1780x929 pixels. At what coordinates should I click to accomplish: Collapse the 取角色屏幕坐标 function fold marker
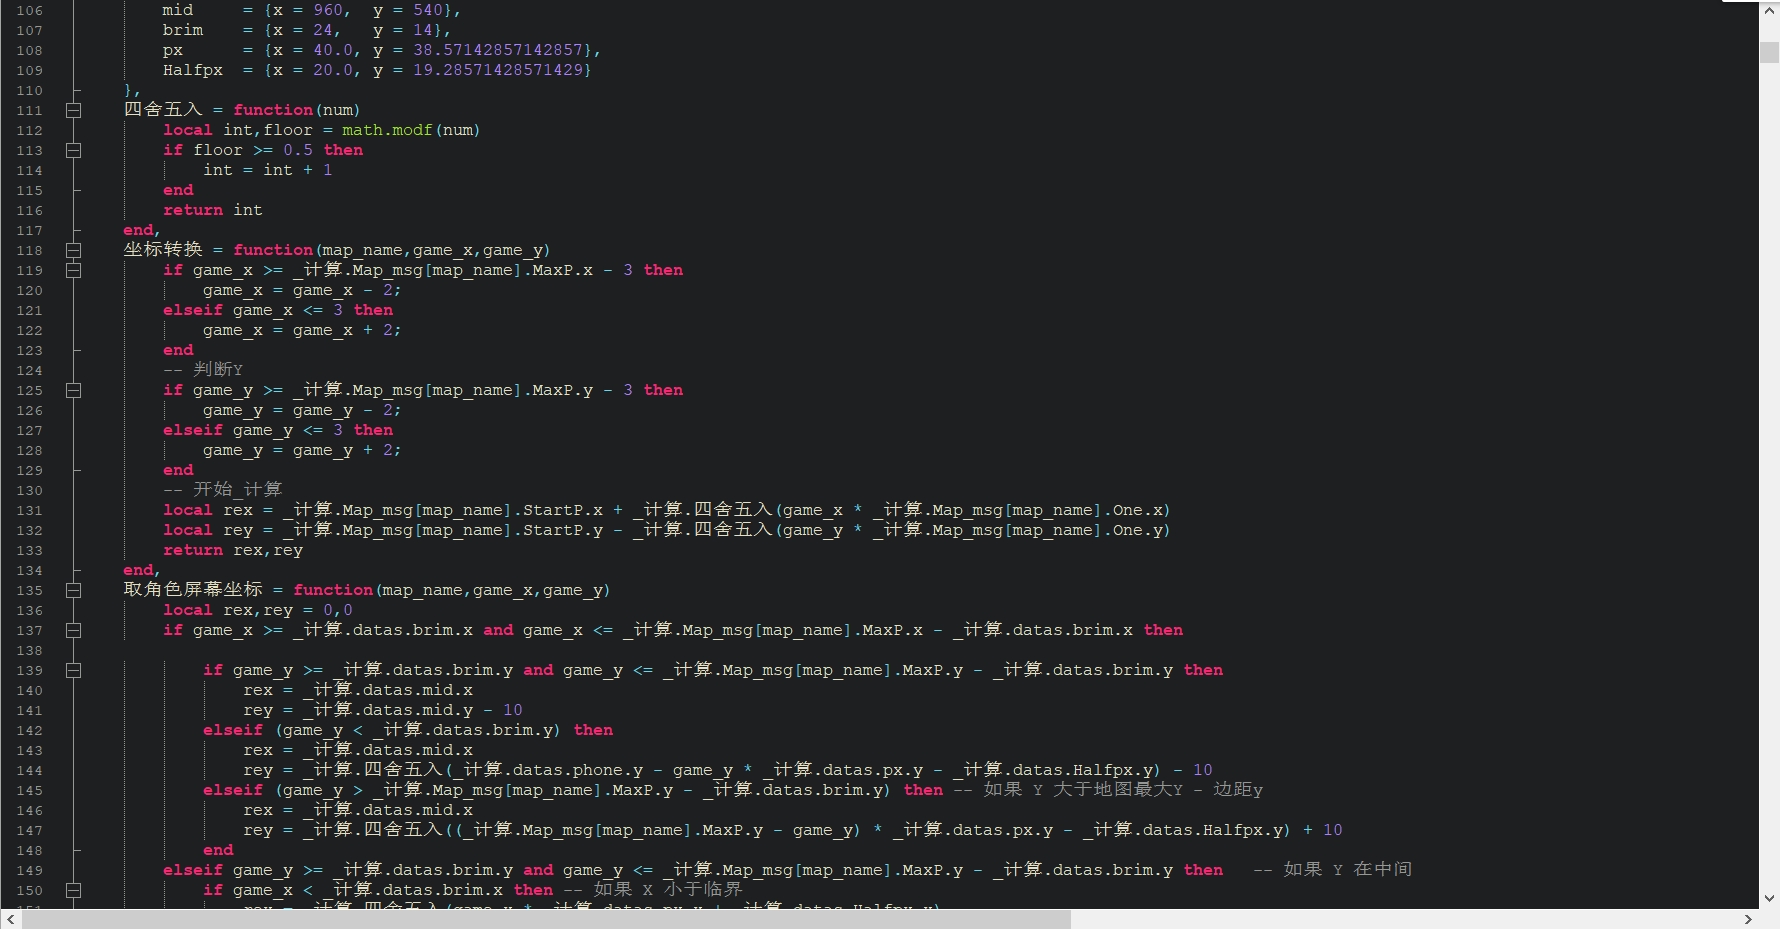pyautogui.click(x=73, y=590)
